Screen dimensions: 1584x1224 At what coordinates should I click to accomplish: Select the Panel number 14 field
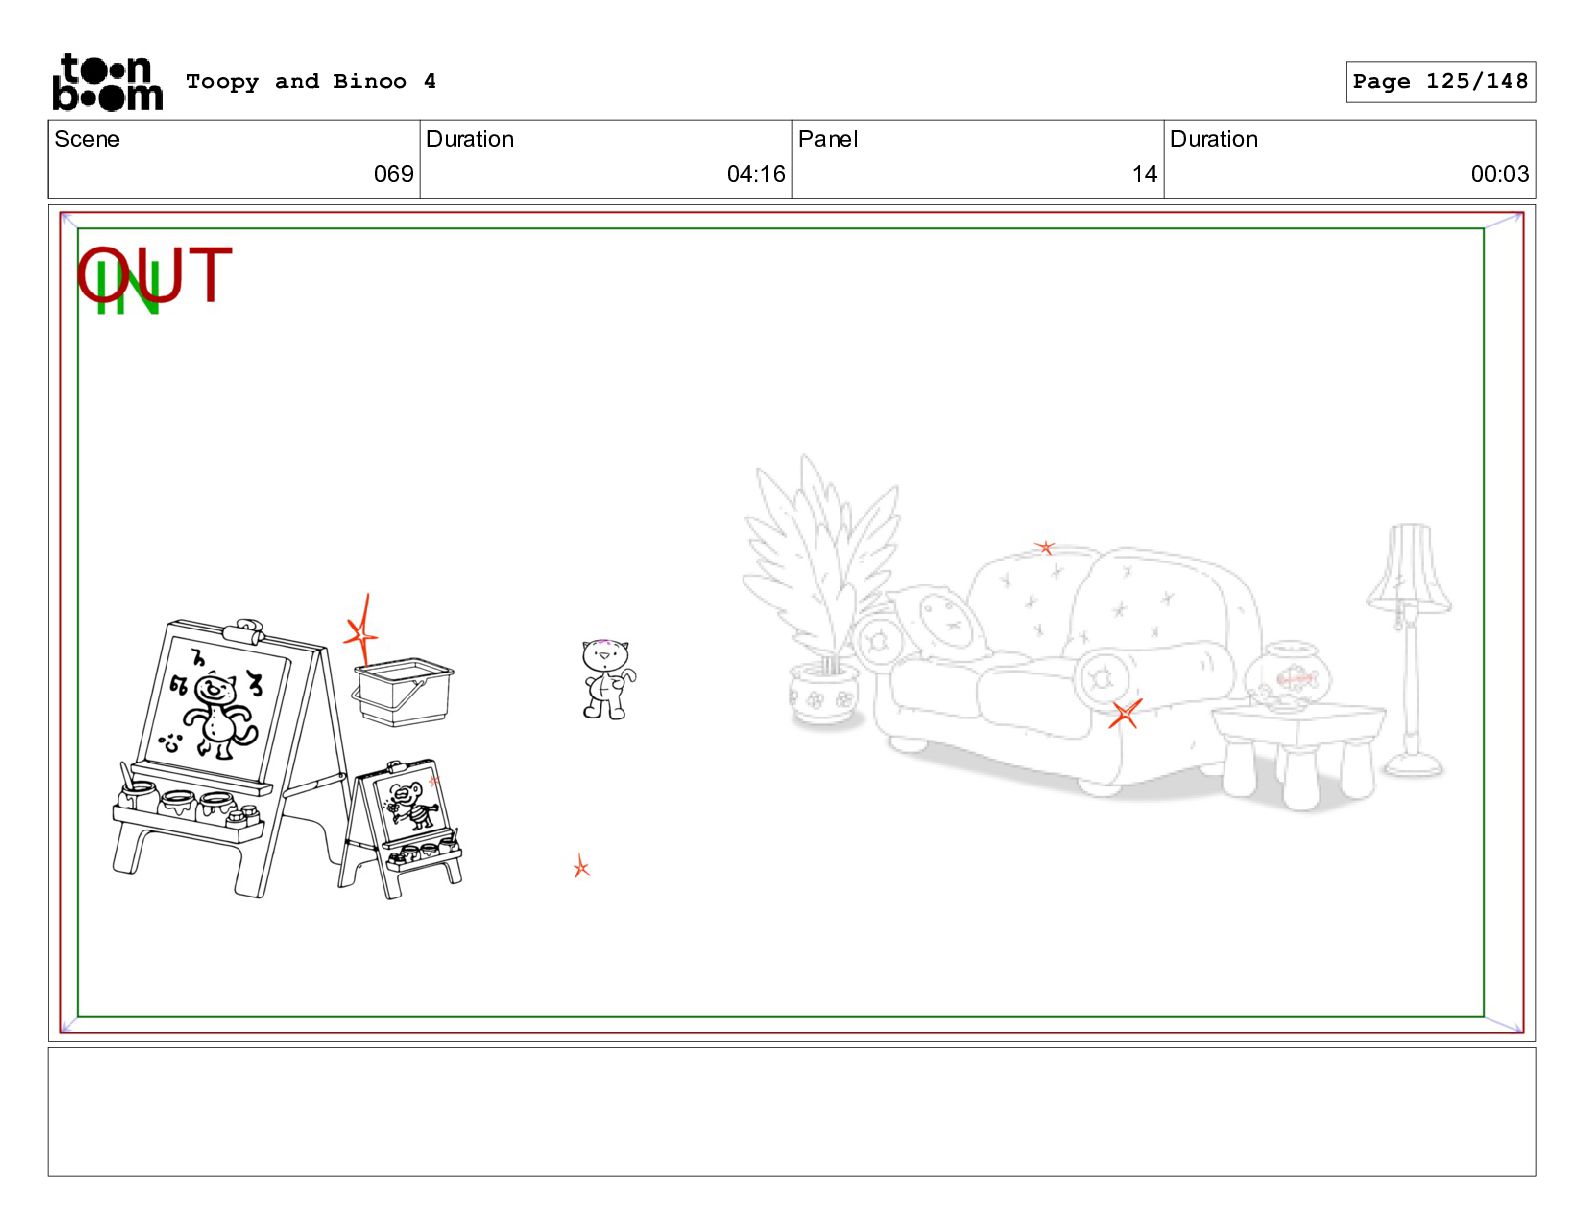coord(978,160)
